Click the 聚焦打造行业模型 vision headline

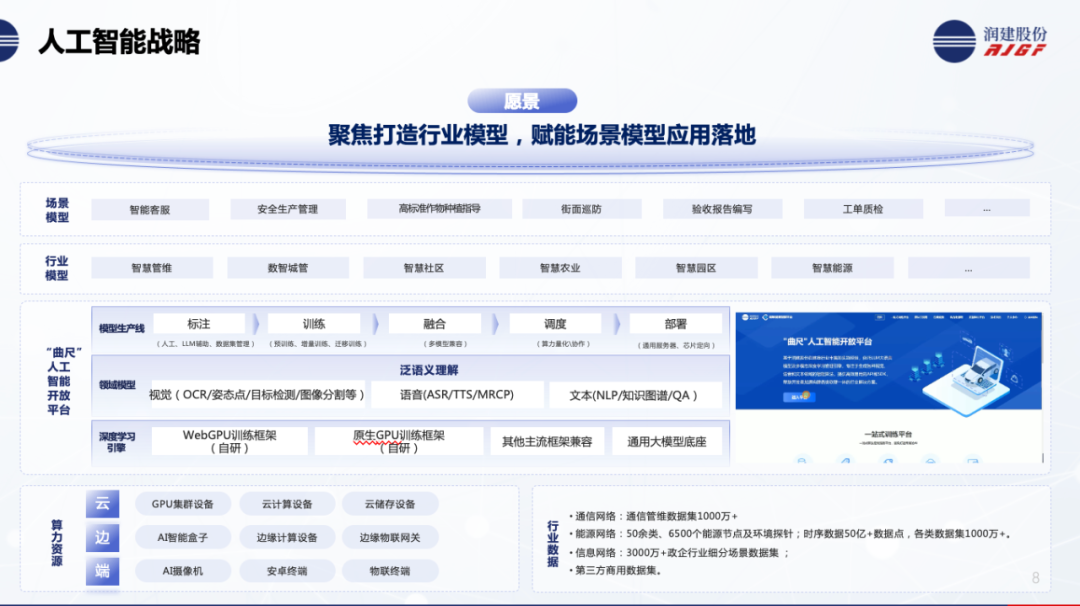tap(542, 135)
